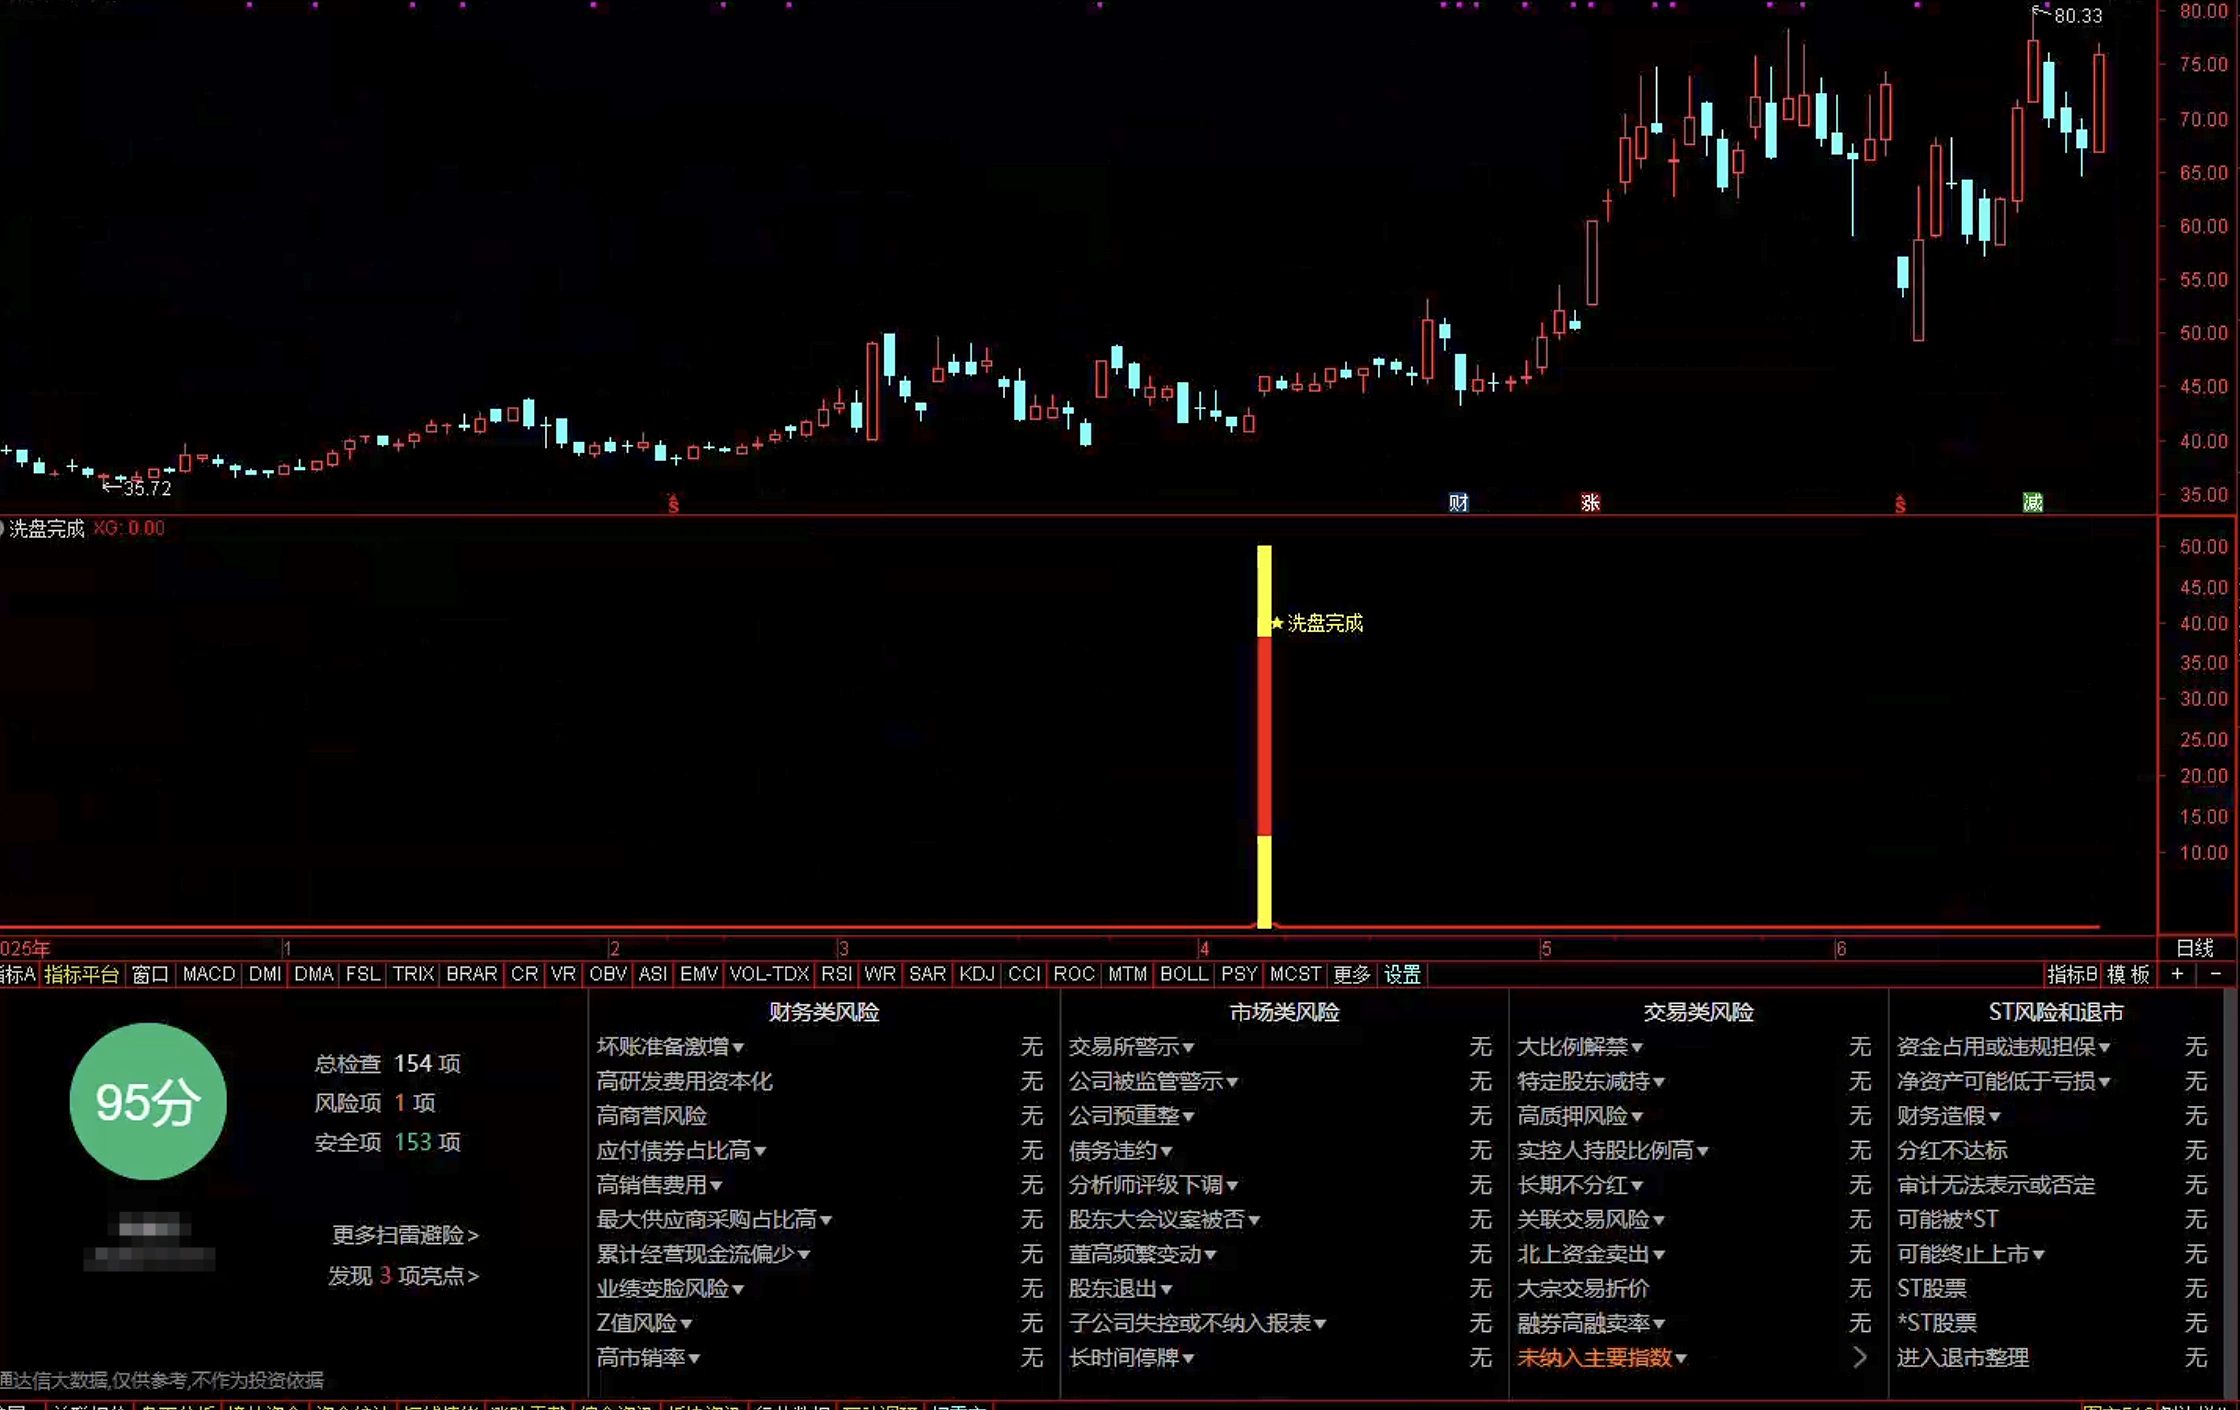The width and height of the screenshot is (2240, 1410).
Task: Select the CCI indicator tab
Action: coord(1024,973)
